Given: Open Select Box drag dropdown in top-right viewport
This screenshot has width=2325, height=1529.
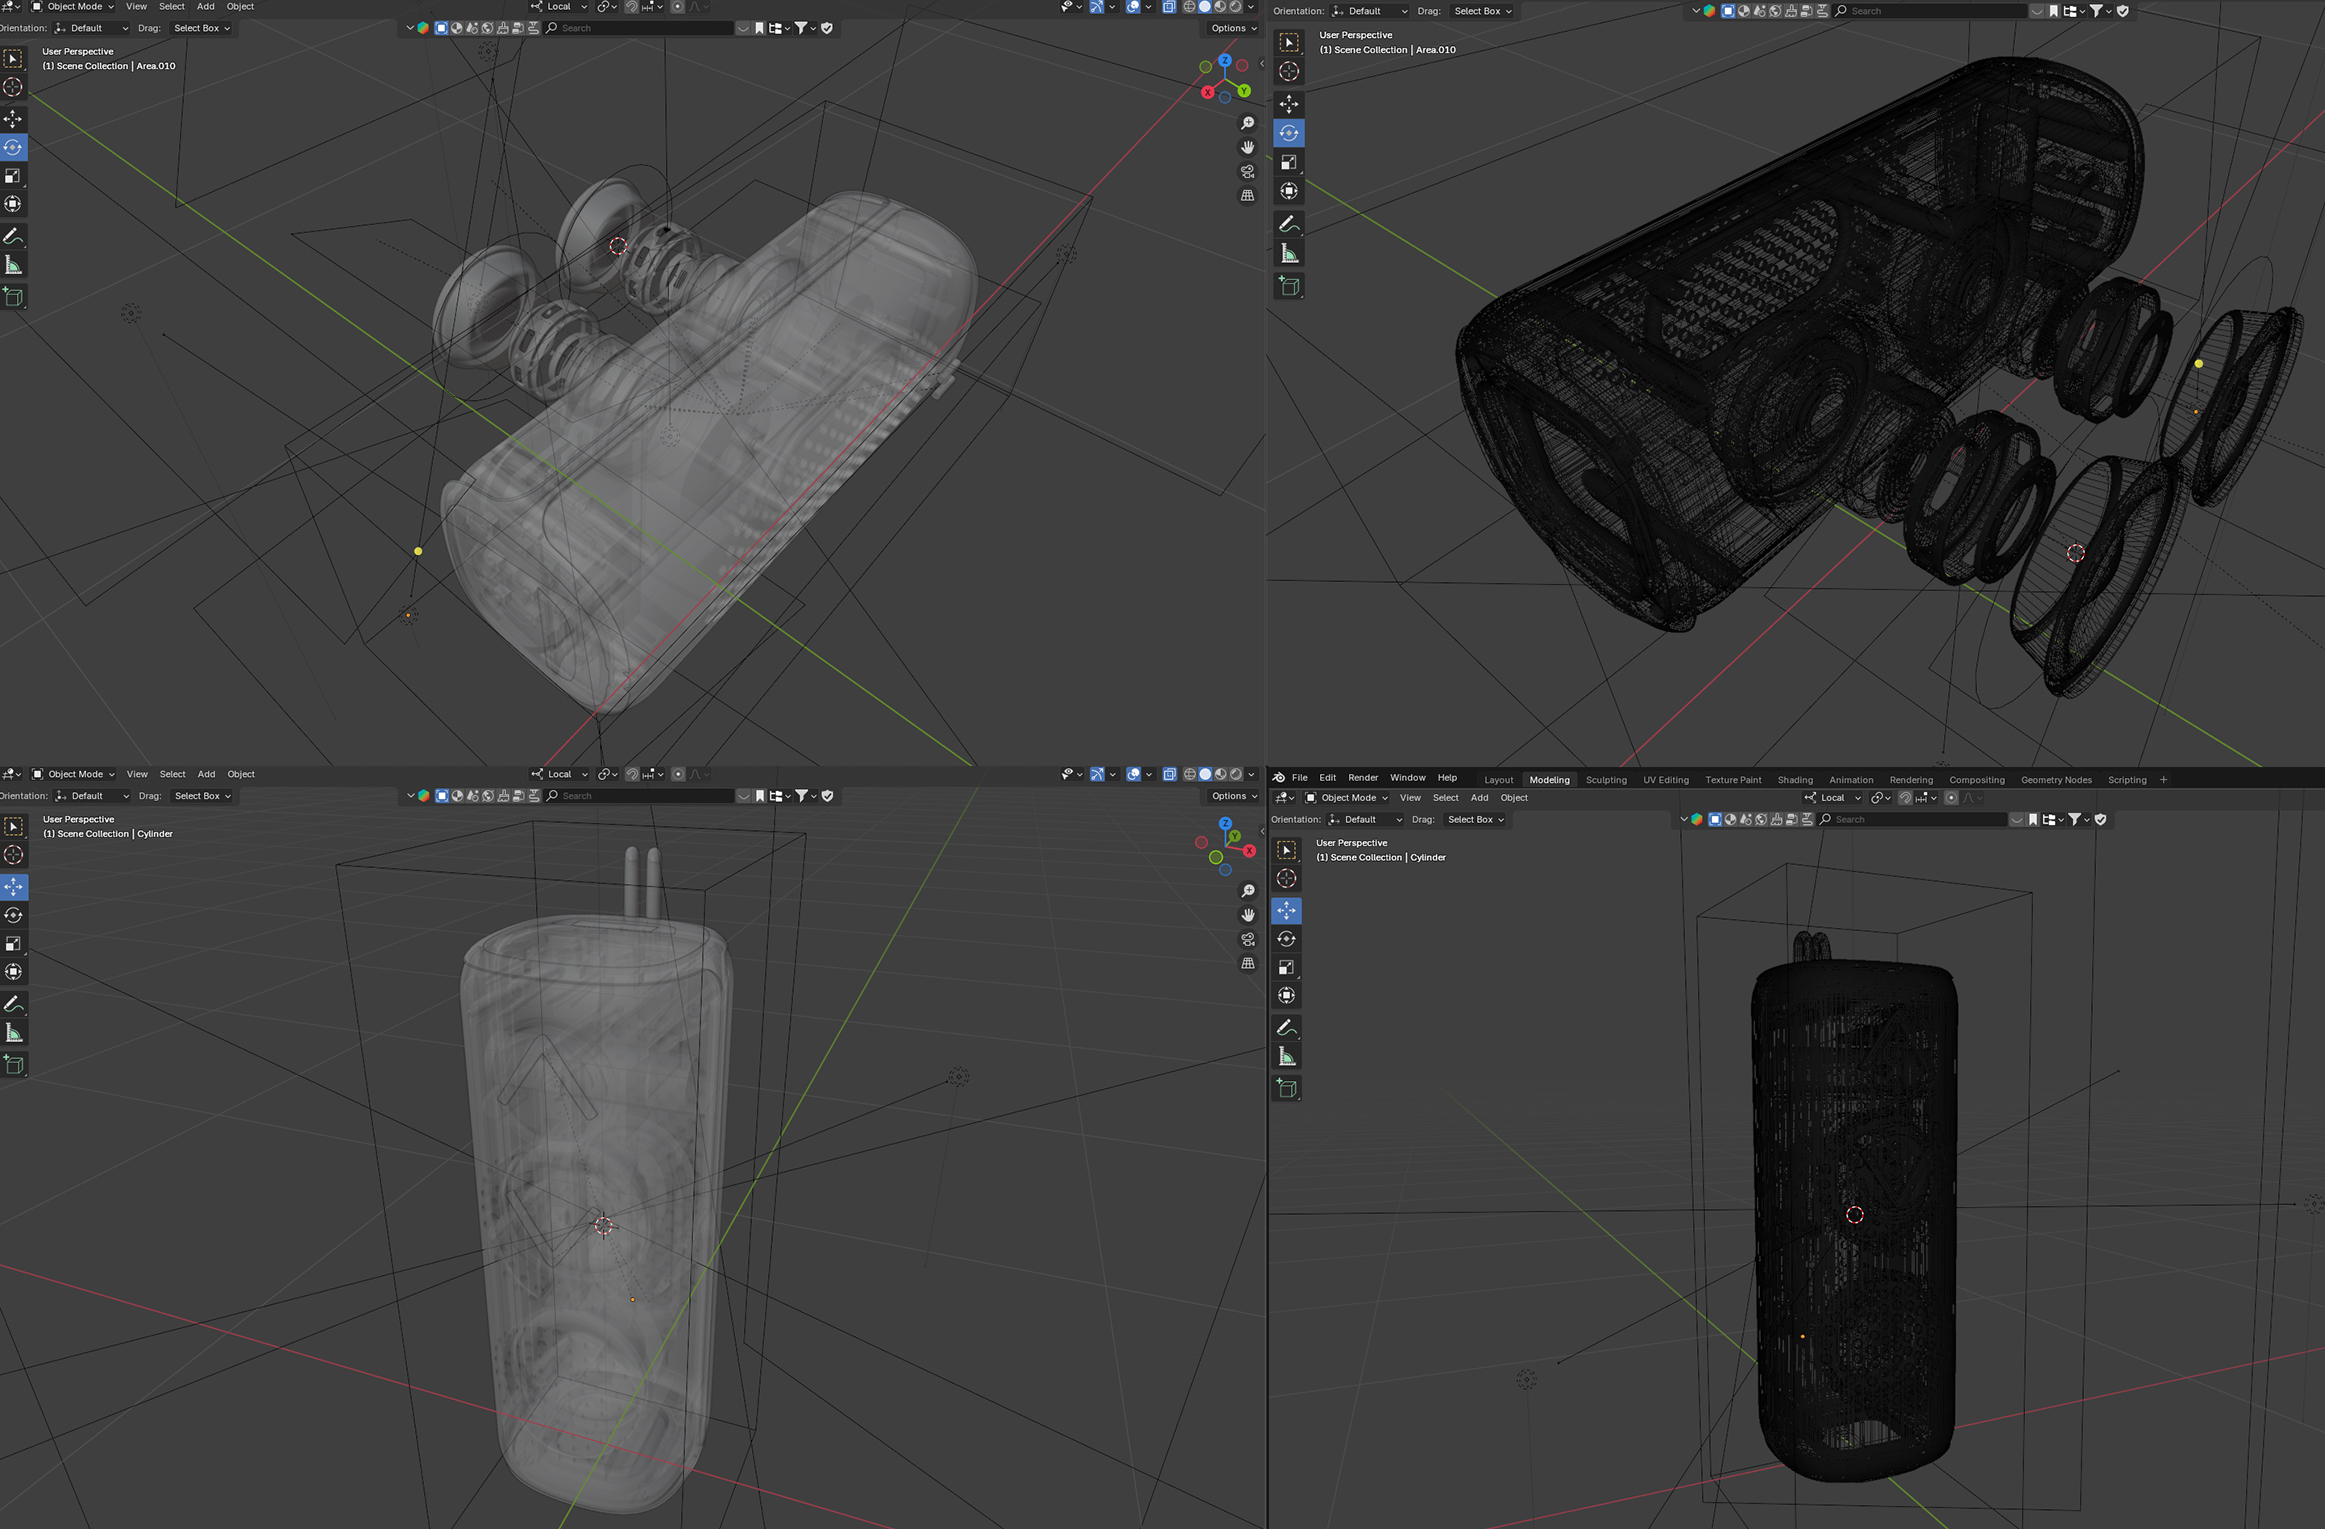Looking at the screenshot, I should [1482, 11].
